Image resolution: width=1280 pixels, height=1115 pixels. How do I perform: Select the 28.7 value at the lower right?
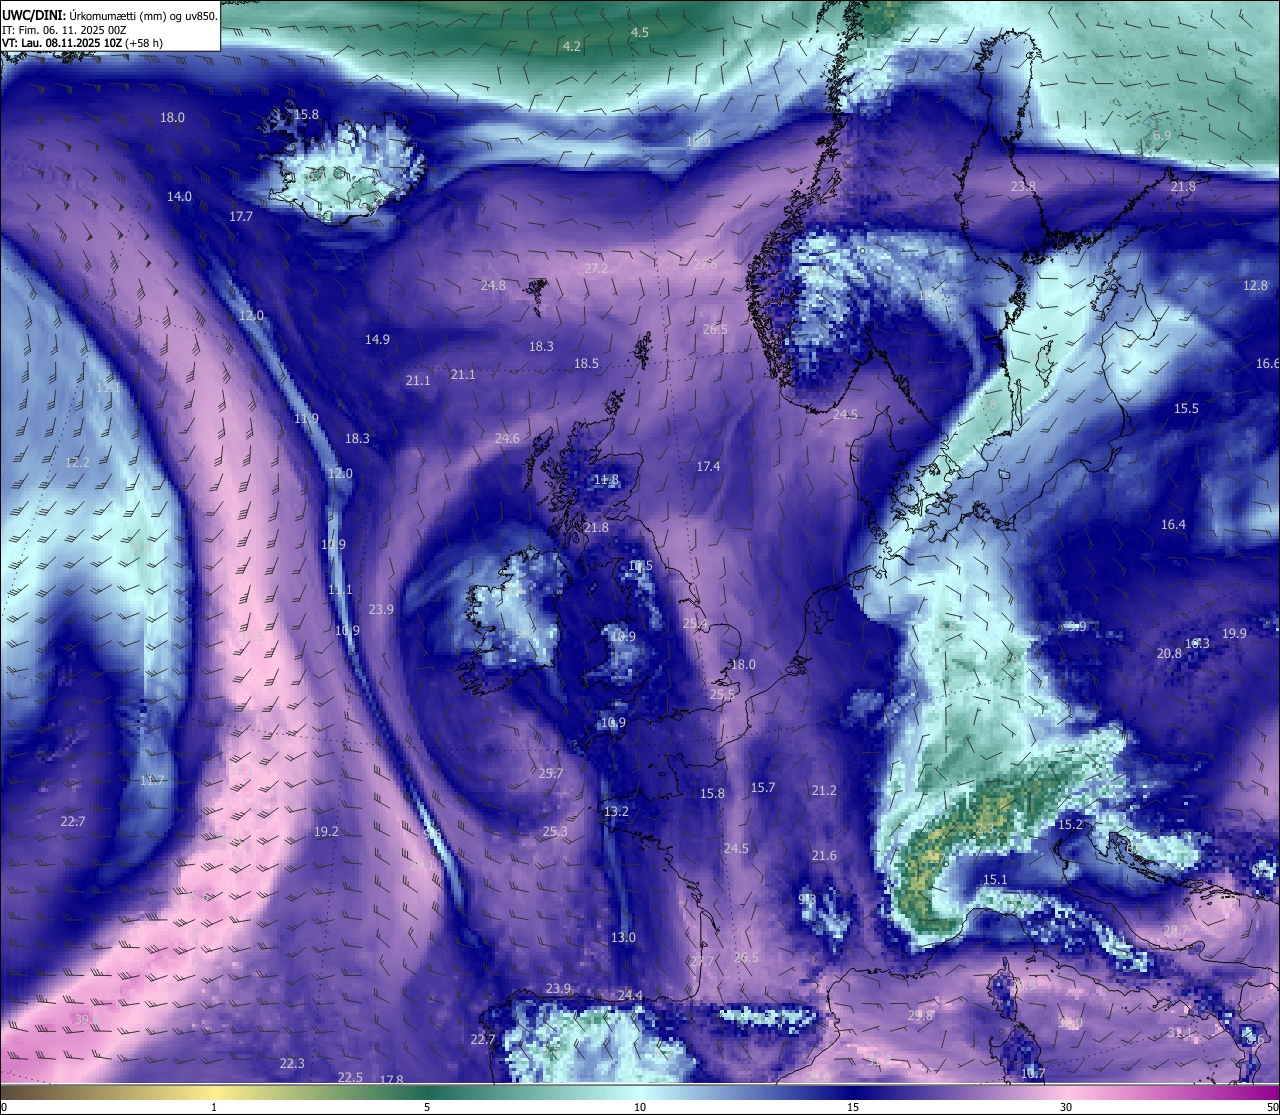click(1176, 930)
